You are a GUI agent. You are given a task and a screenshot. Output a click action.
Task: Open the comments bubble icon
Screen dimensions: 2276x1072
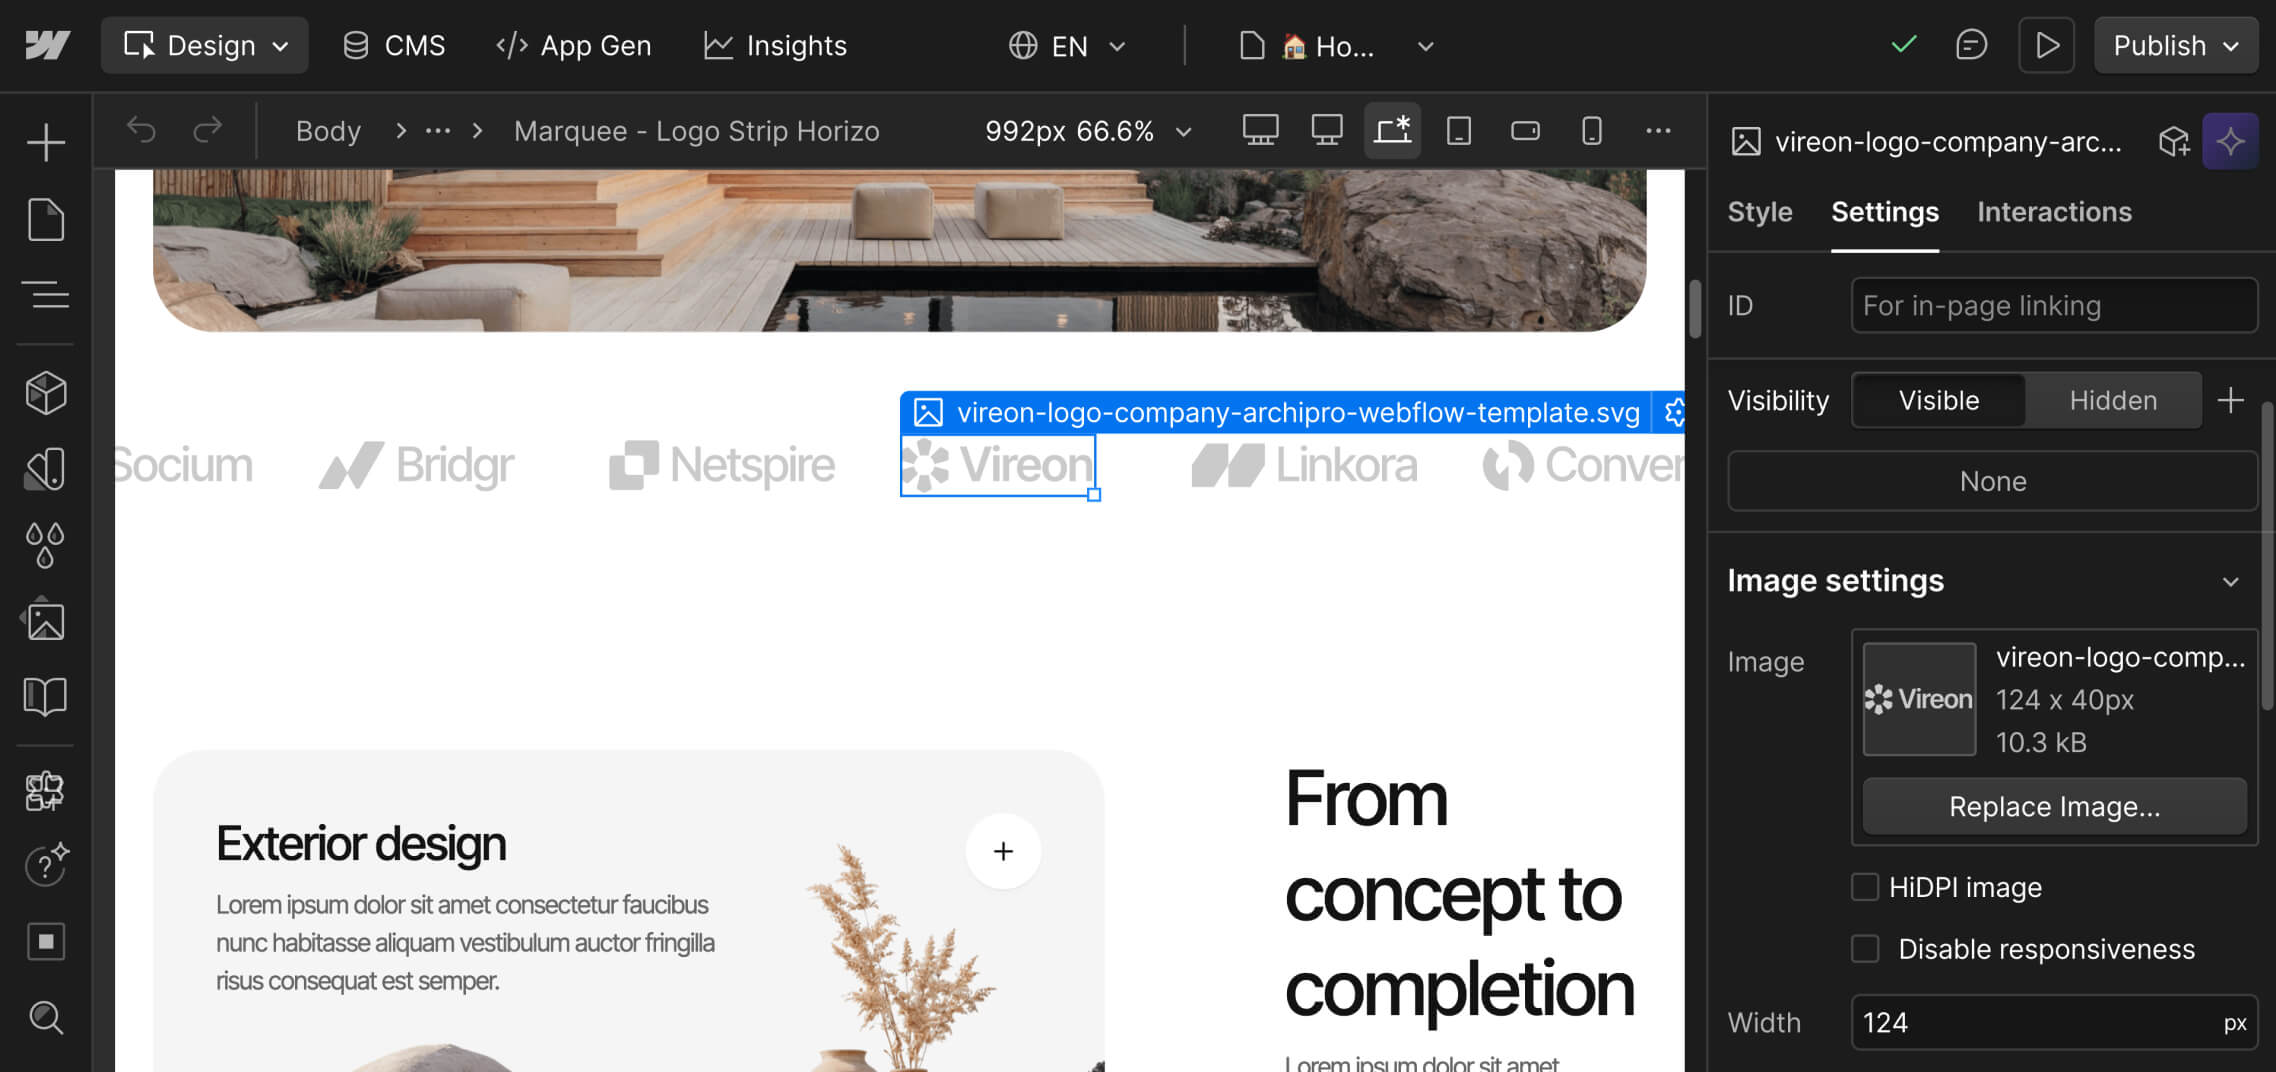[x=1971, y=45]
